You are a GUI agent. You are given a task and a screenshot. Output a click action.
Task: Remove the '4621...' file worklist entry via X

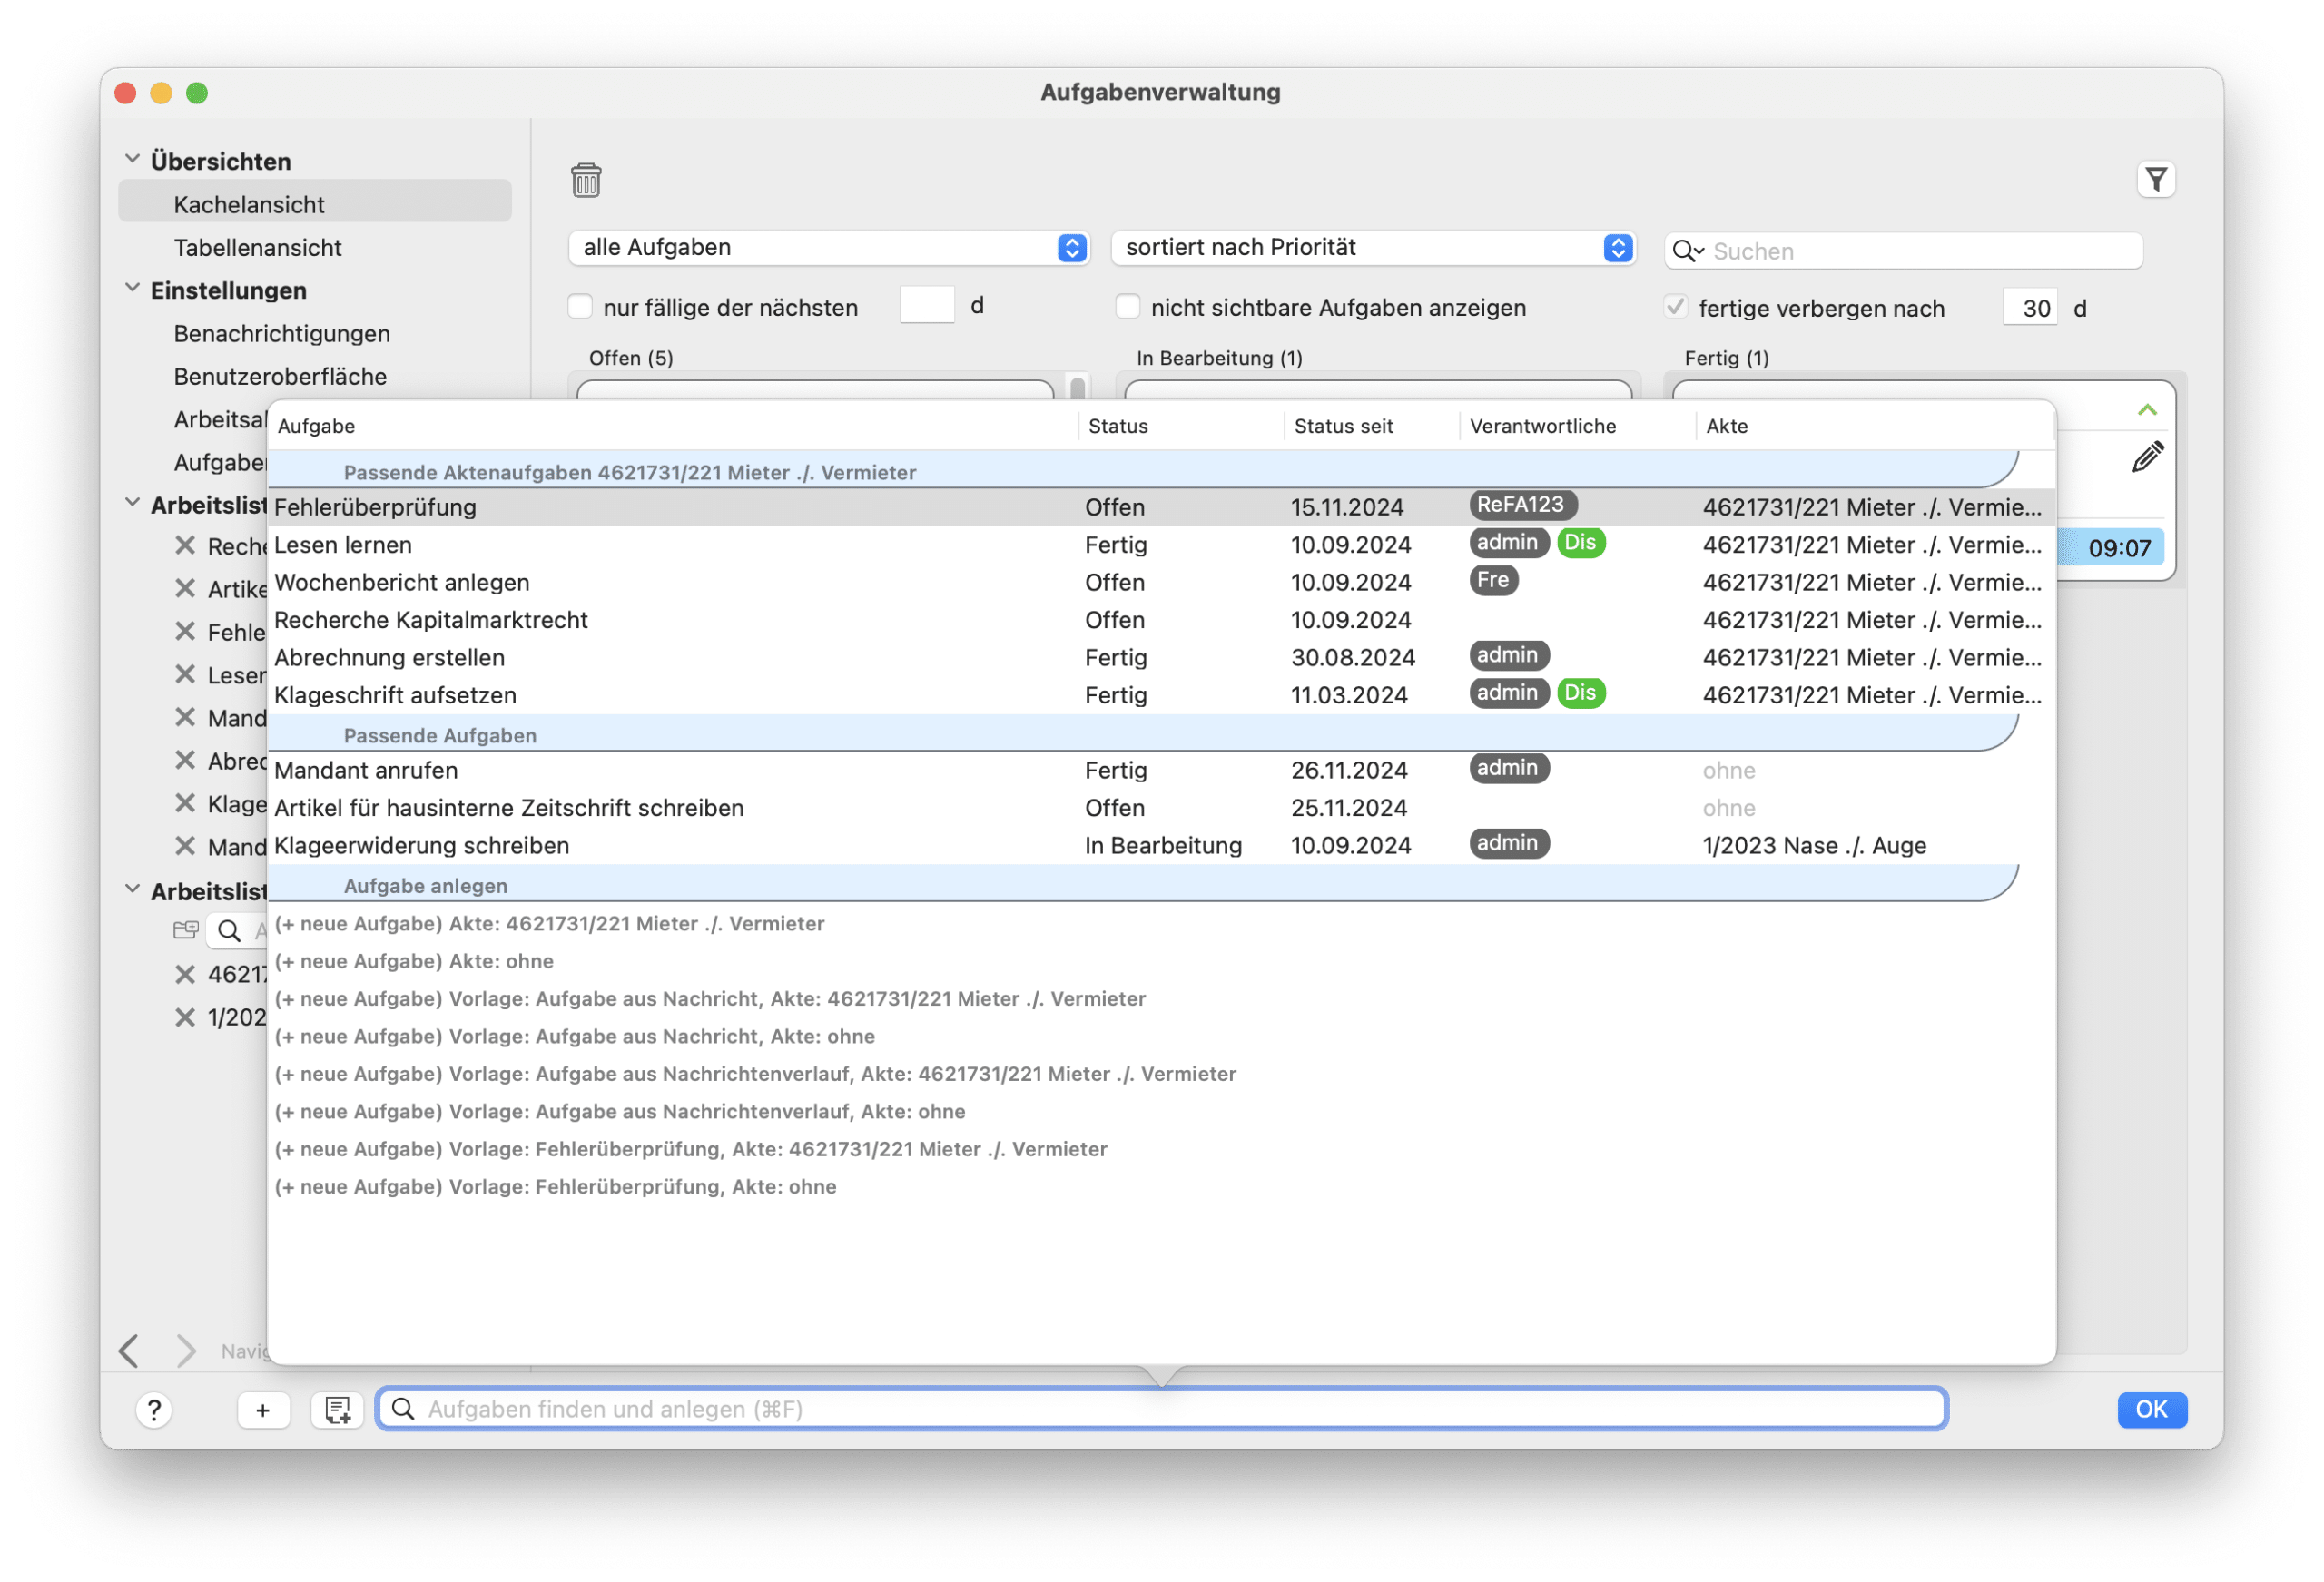click(185, 974)
